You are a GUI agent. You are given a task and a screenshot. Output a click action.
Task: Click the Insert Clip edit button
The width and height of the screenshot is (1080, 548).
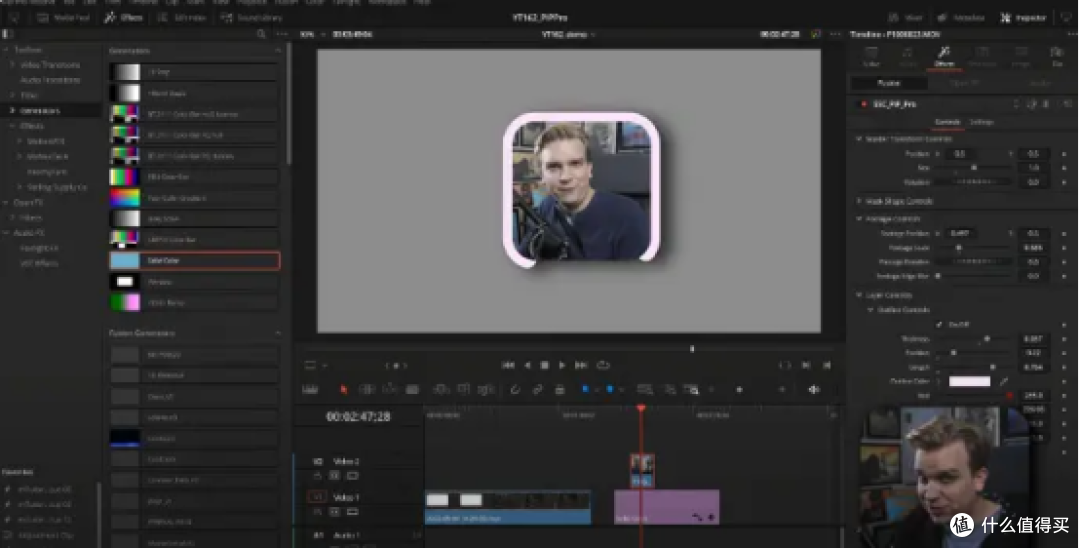[x=441, y=390]
